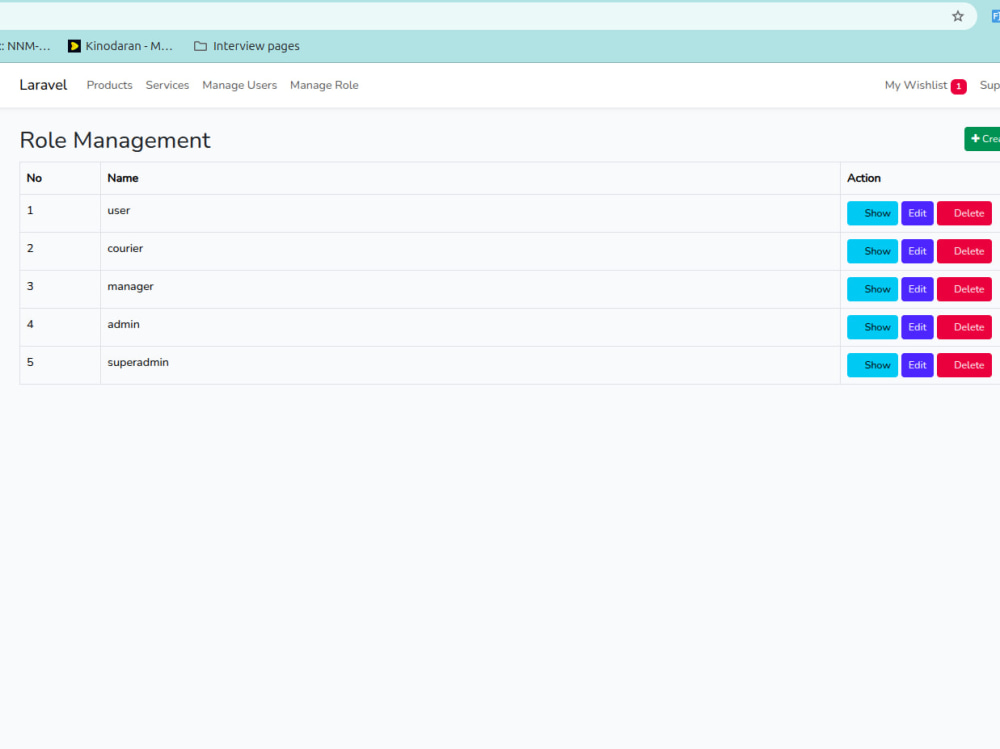This screenshot has width=1000, height=749.
Task: Show the courier role
Action: pos(872,251)
